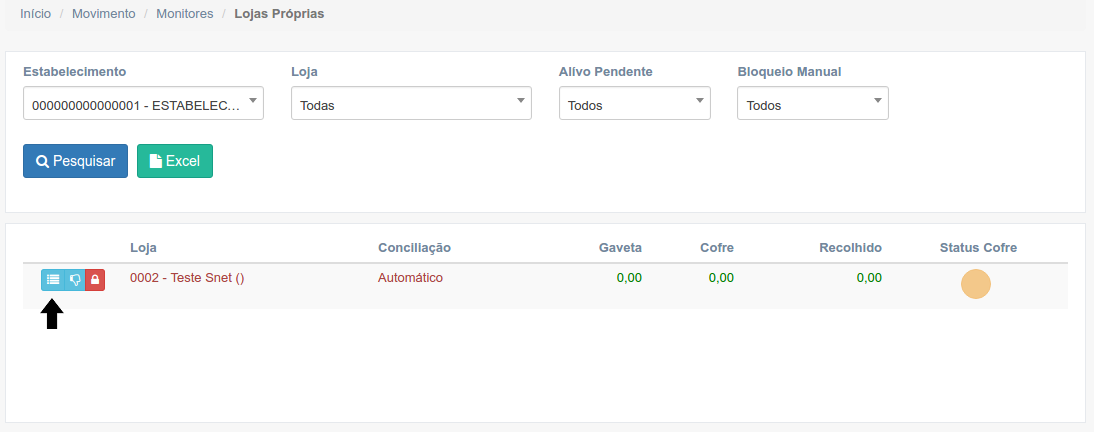Screen dimensions: 1094x432
Task: Go to Início in the breadcrumb
Action: (x=36, y=14)
